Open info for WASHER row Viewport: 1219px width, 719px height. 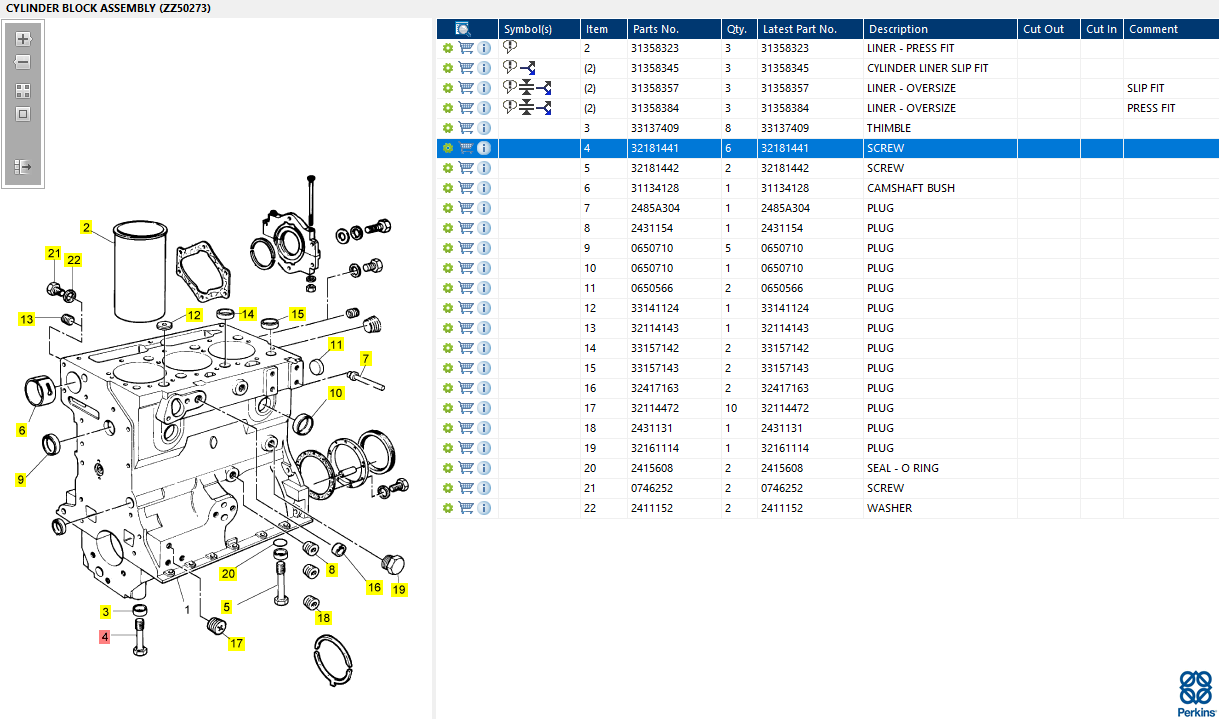[484, 508]
